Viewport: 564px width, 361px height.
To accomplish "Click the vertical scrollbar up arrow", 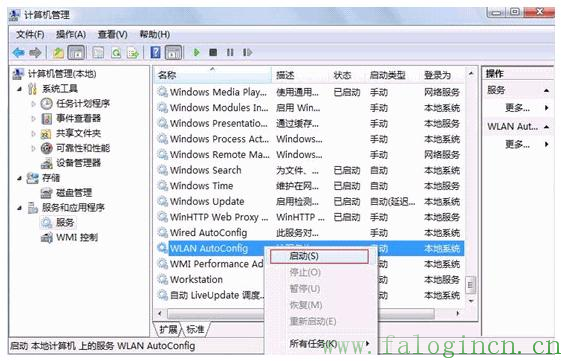I will pos(470,74).
